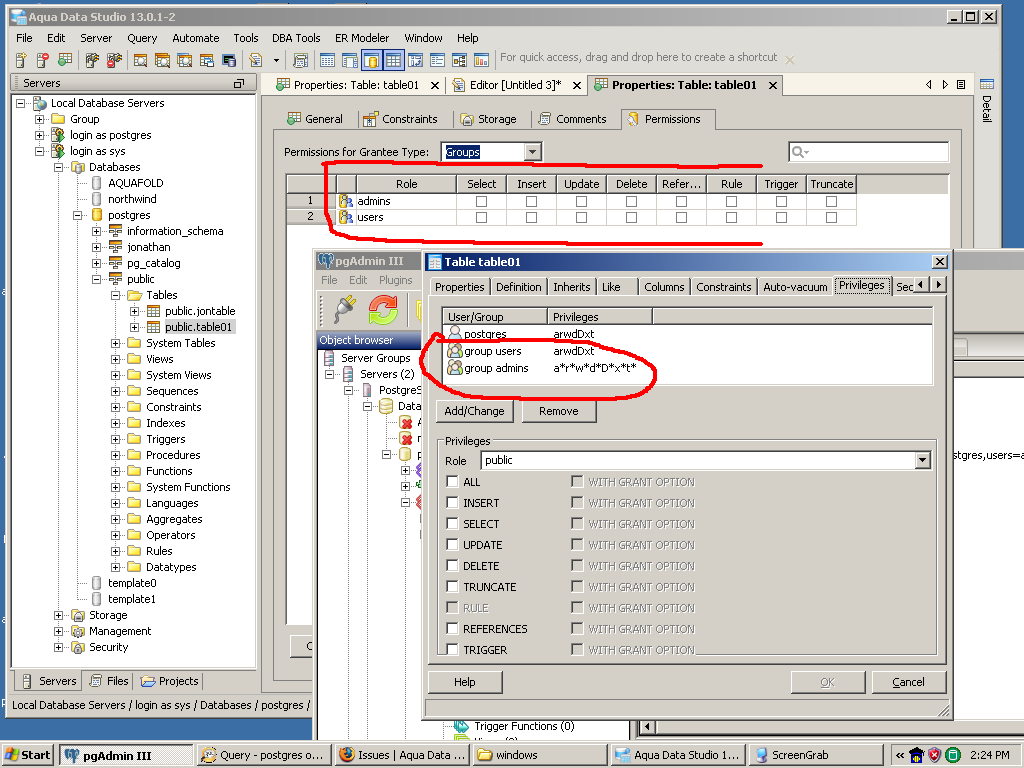Open the DBA Tools menu
Image resolution: width=1024 pixels, height=768 pixels.
[x=296, y=38]
